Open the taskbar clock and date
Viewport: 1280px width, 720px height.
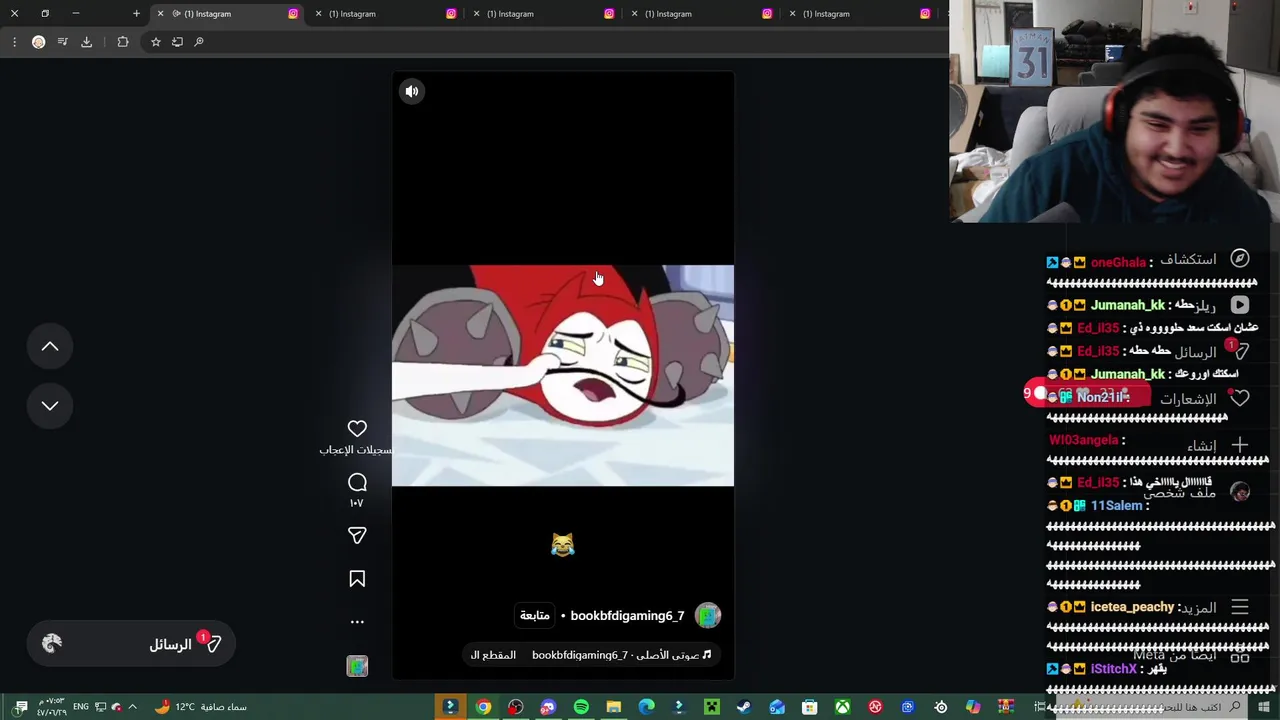(x=51, y=707)
